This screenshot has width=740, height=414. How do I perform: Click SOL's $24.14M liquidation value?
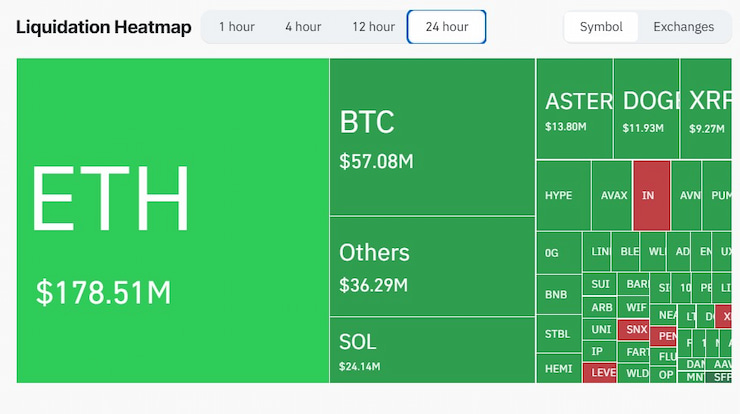[360, 366]
